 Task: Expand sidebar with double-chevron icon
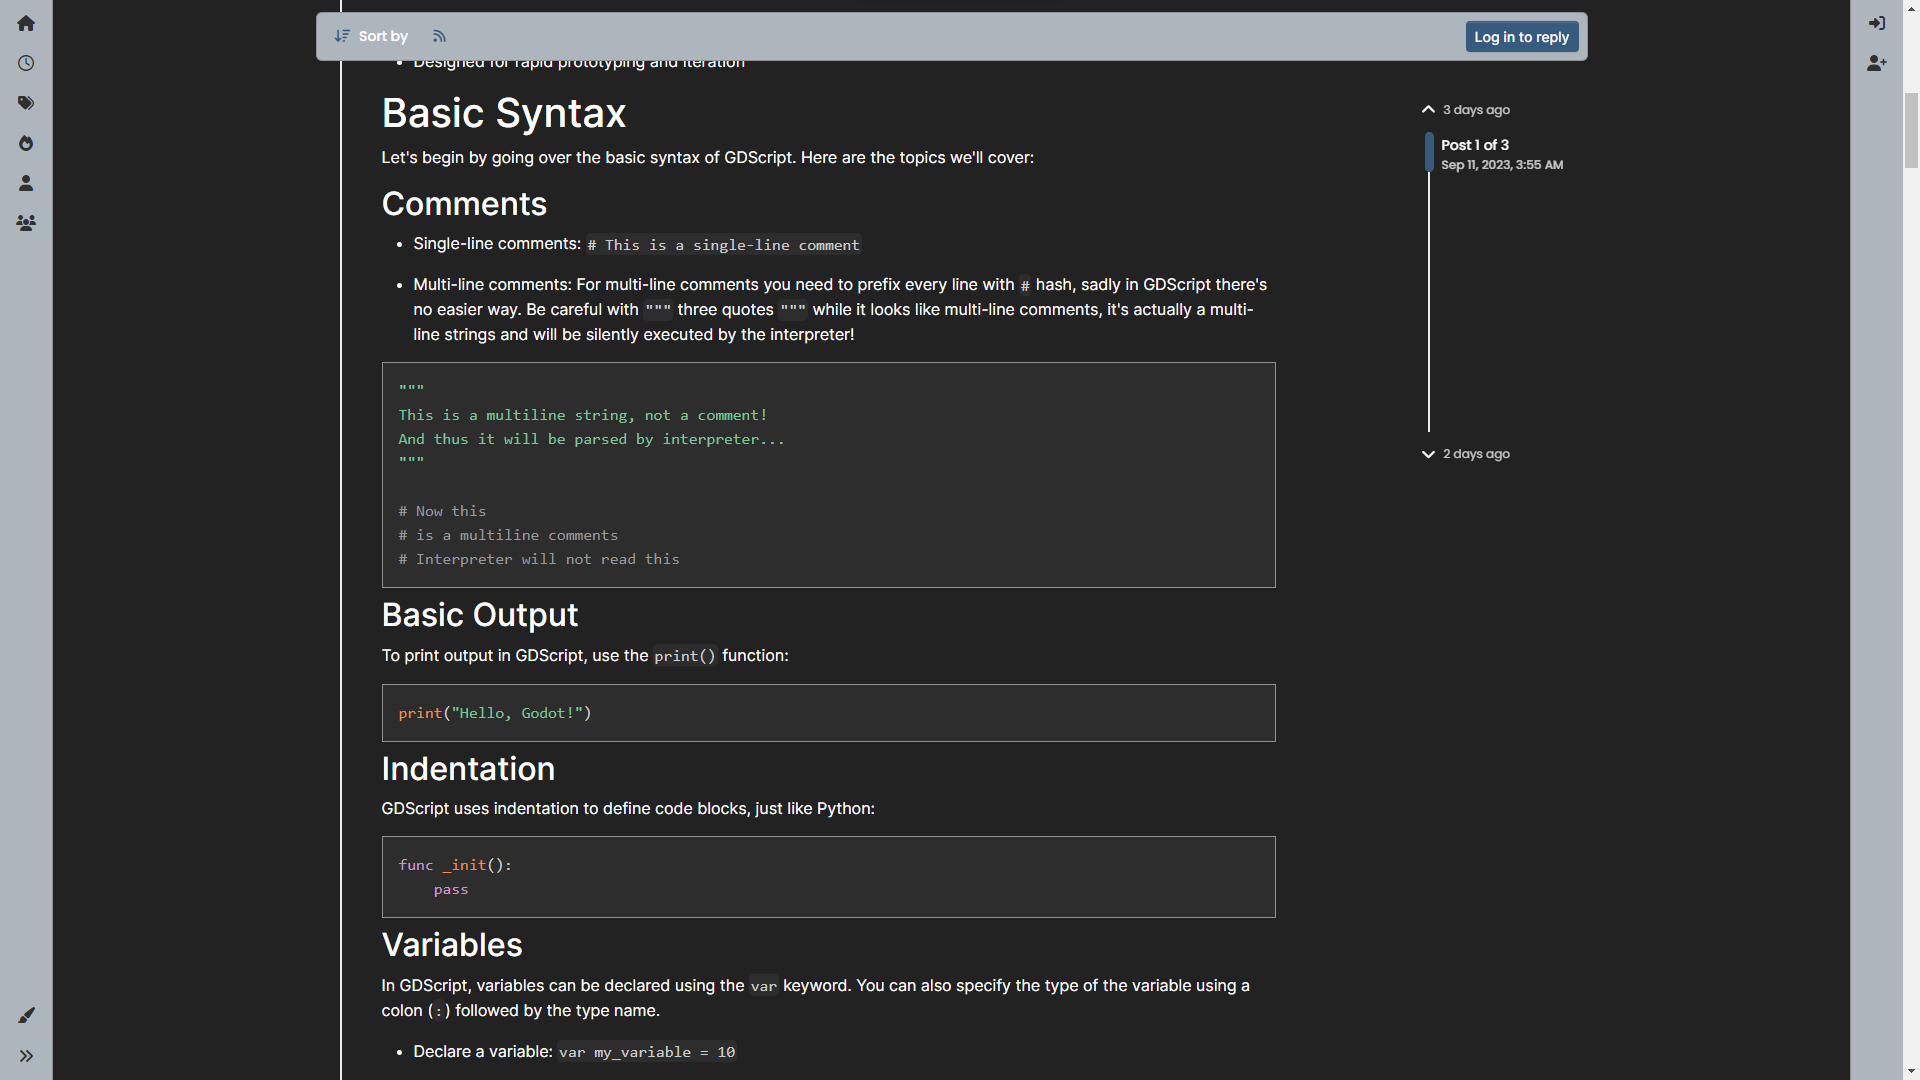(x=26, y=1056)
